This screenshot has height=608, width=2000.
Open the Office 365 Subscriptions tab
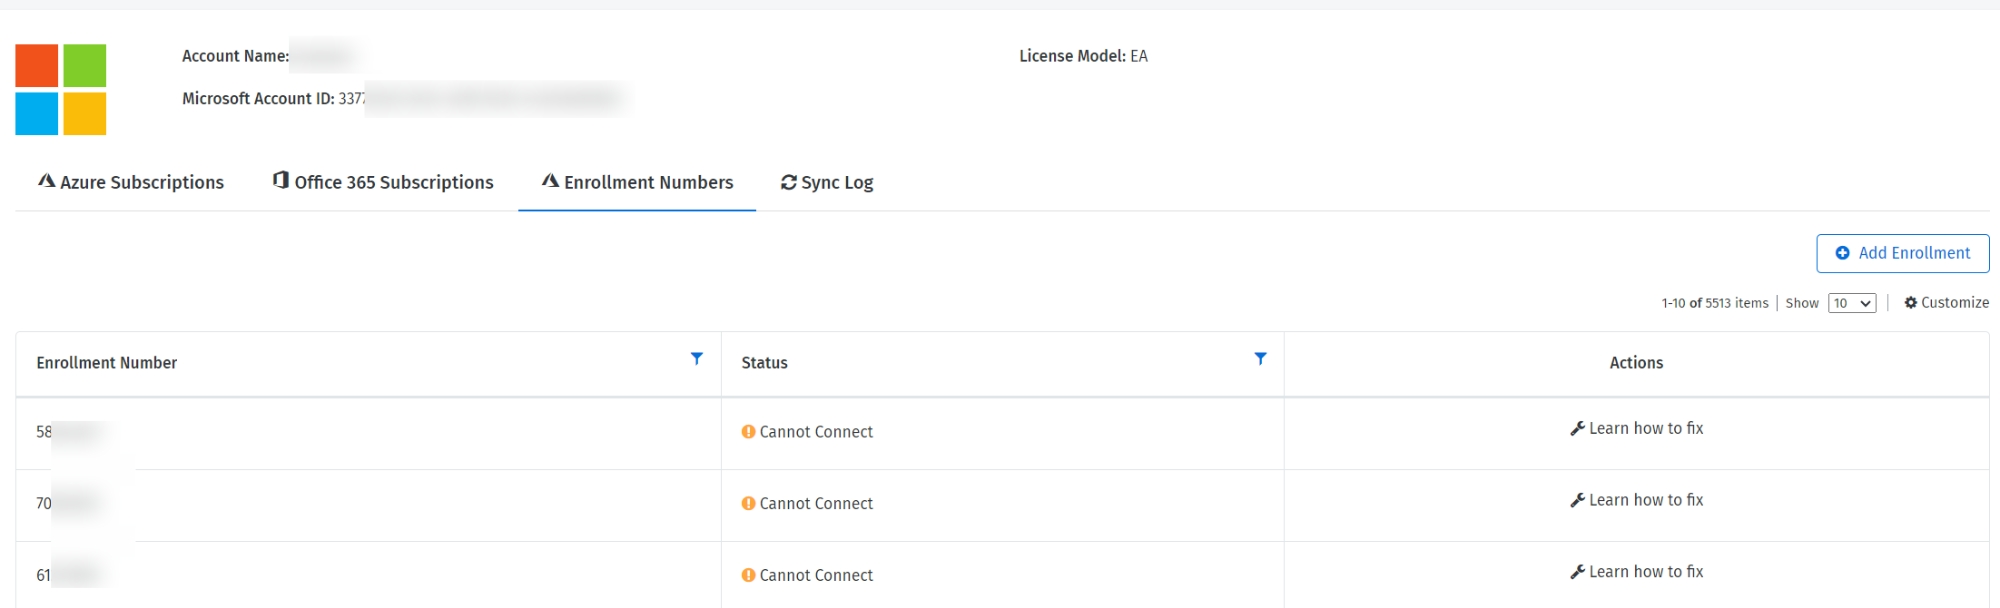click(x=383, y=183)
